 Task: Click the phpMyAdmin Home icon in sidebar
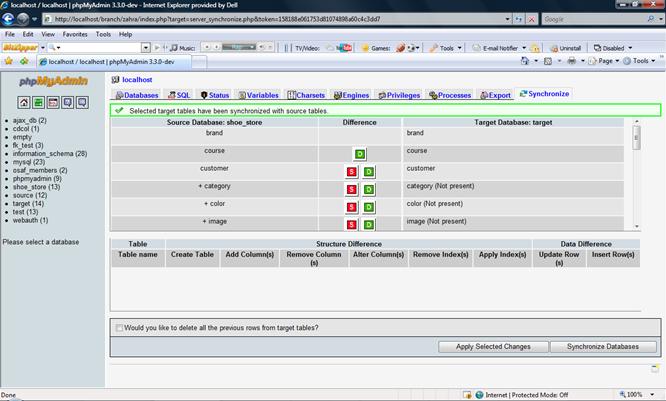(25, 102)
